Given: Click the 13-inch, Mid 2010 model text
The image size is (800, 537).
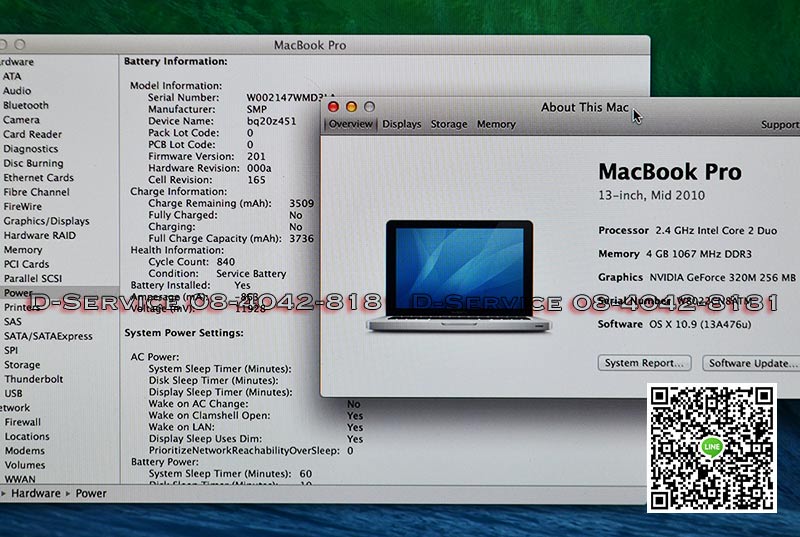Looking at the screenshot, I should 652,195.
